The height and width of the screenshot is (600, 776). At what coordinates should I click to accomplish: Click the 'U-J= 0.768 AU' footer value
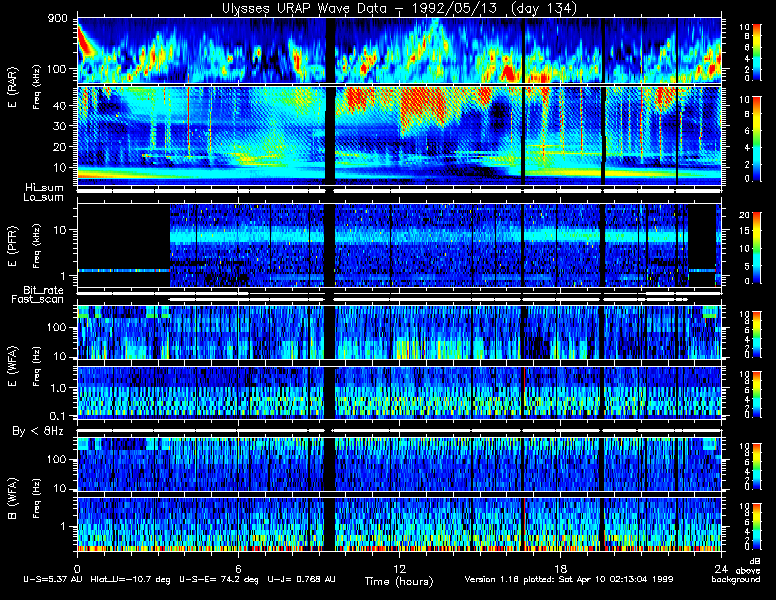coord(301,579)
